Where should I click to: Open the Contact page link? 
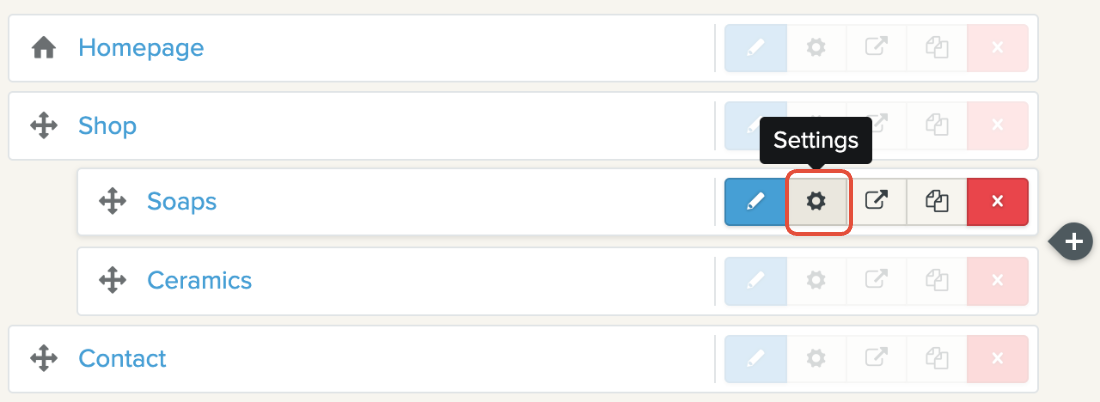(x=122, y=358)
